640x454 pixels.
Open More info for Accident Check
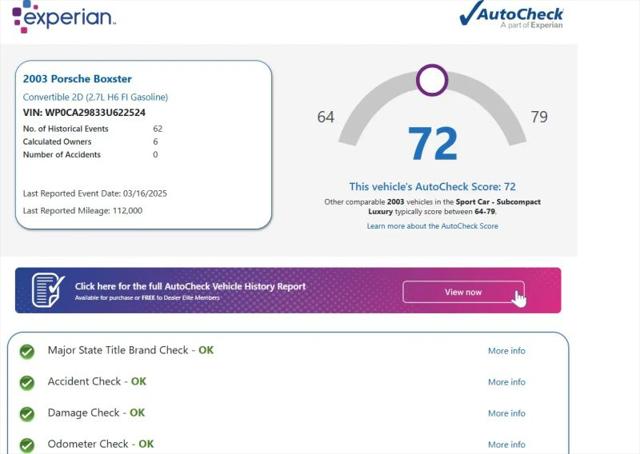tap(507, 382)
